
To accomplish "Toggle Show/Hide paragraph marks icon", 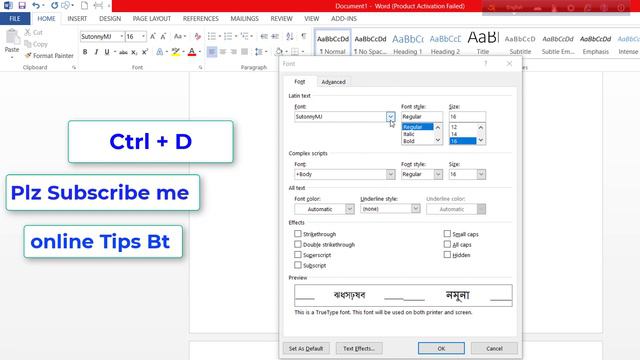I will [x=304, y=36].
